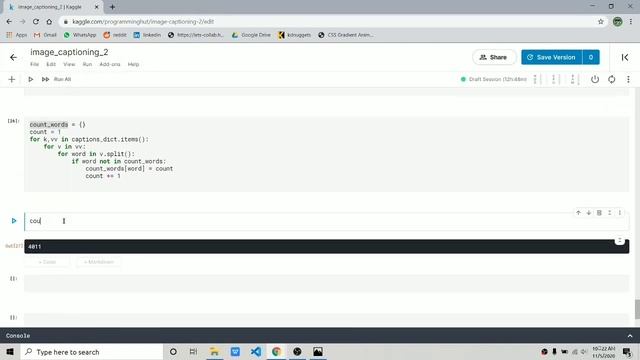Viewport: 640px width, 360px height.
Task: Add a new cell with plus icon
Action: click(x=11, y=79)
